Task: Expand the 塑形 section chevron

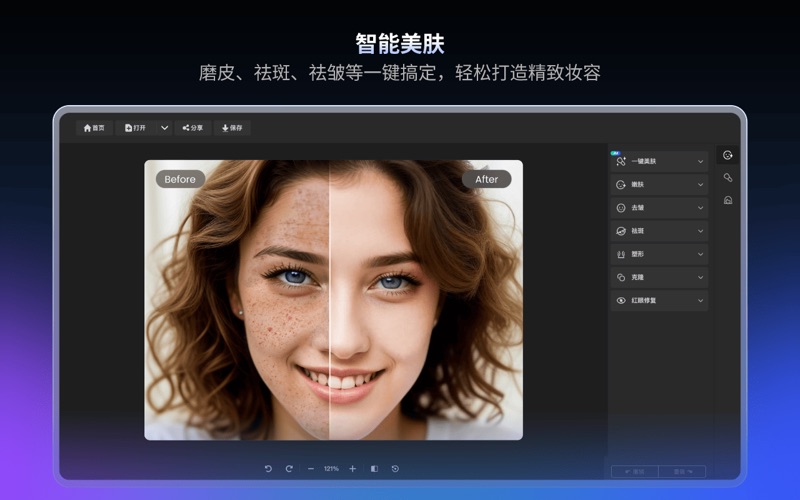Action: [x=700, y=254]
